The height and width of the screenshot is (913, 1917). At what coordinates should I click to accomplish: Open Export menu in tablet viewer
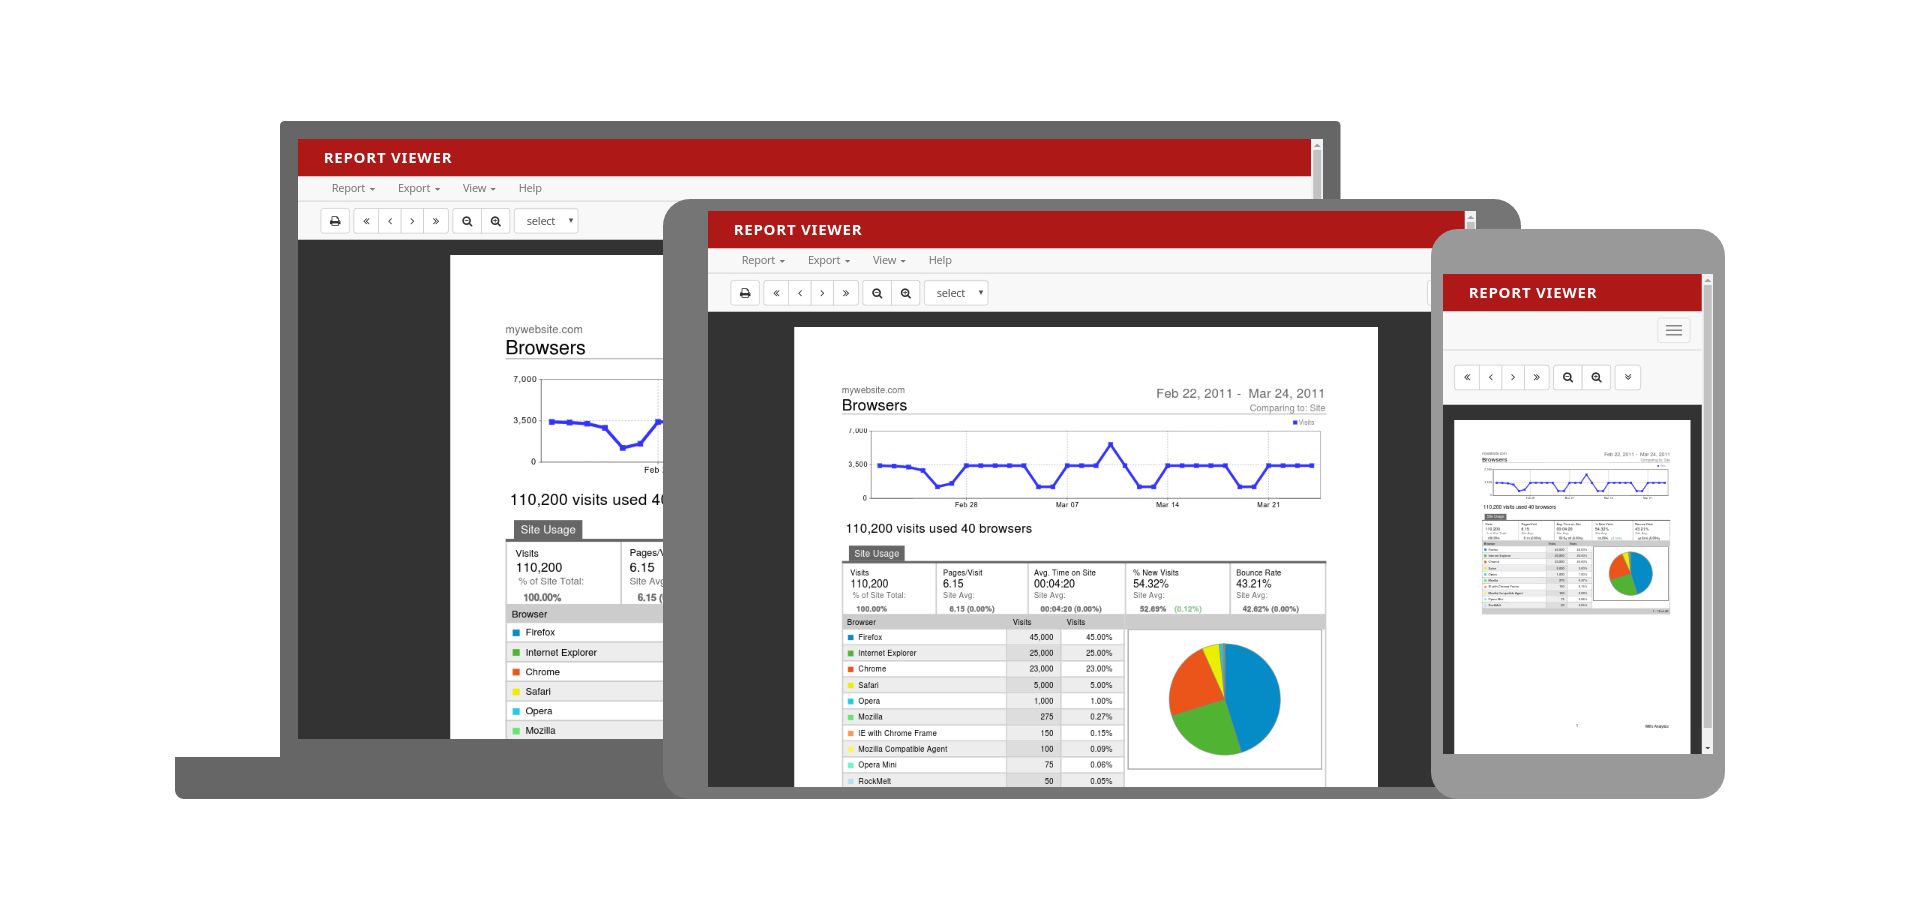(829, 260)
